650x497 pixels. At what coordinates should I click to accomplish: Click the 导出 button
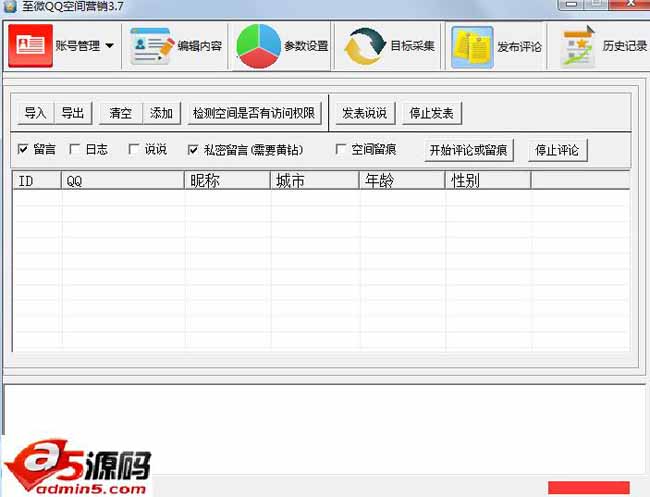click(73, 113)
